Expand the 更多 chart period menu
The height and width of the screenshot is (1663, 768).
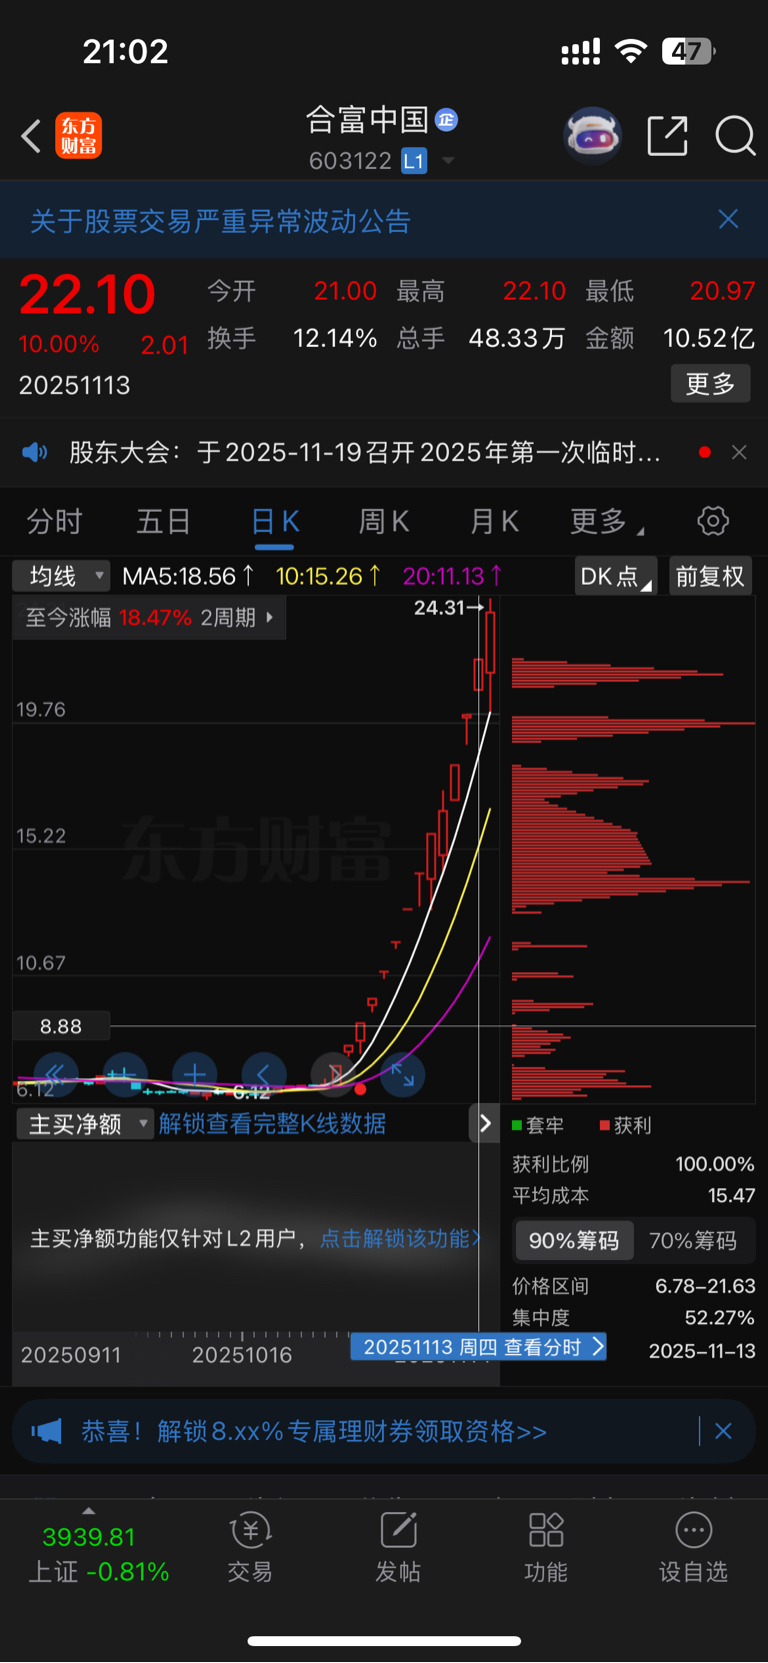click(606, 521)
